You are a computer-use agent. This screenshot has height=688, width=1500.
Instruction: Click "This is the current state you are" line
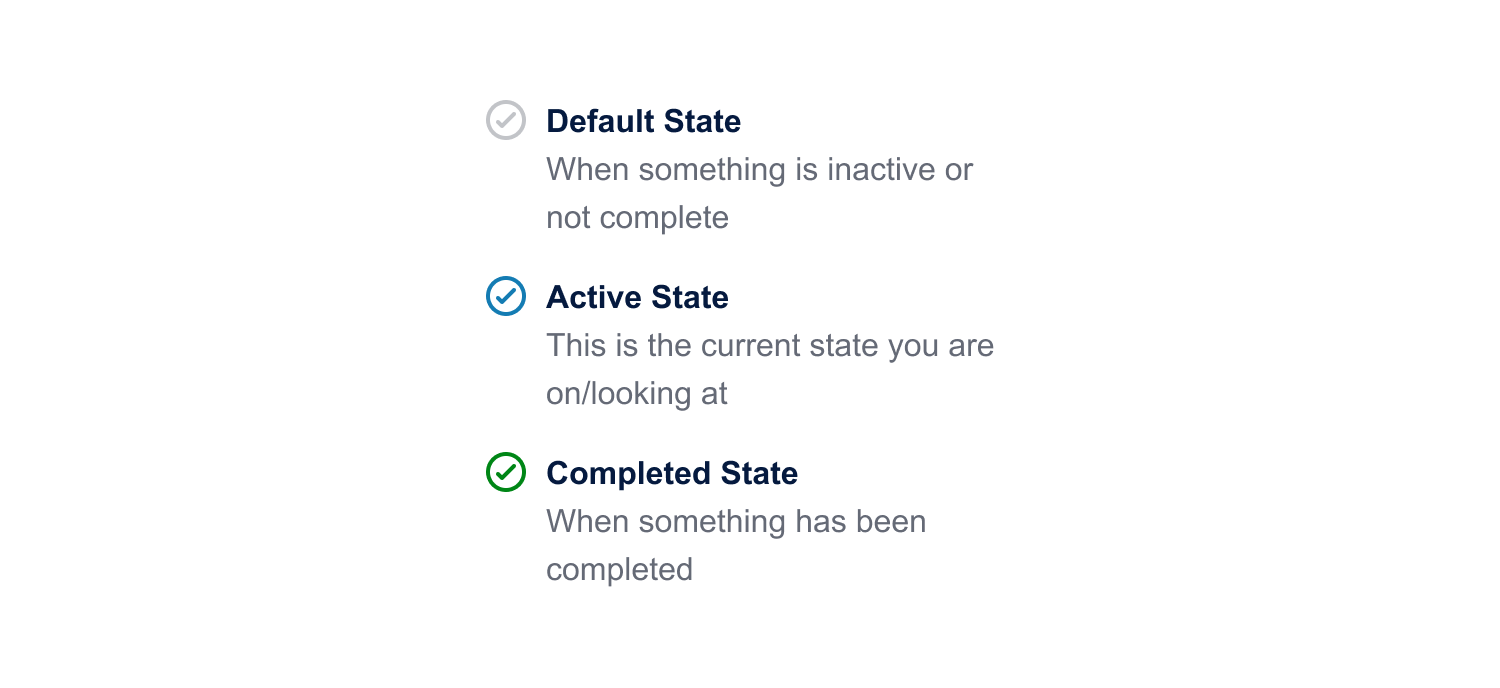[770, 345]
